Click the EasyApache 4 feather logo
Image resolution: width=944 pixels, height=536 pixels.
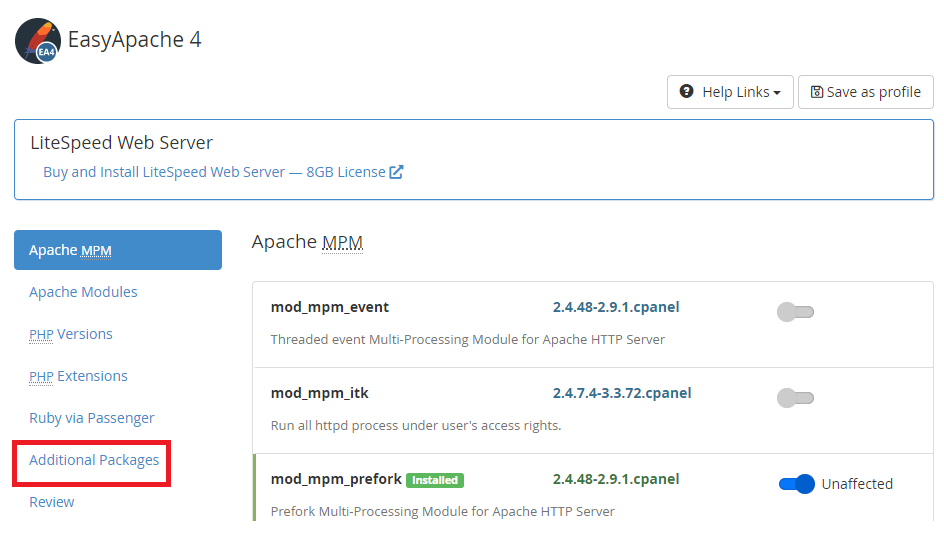37,41
